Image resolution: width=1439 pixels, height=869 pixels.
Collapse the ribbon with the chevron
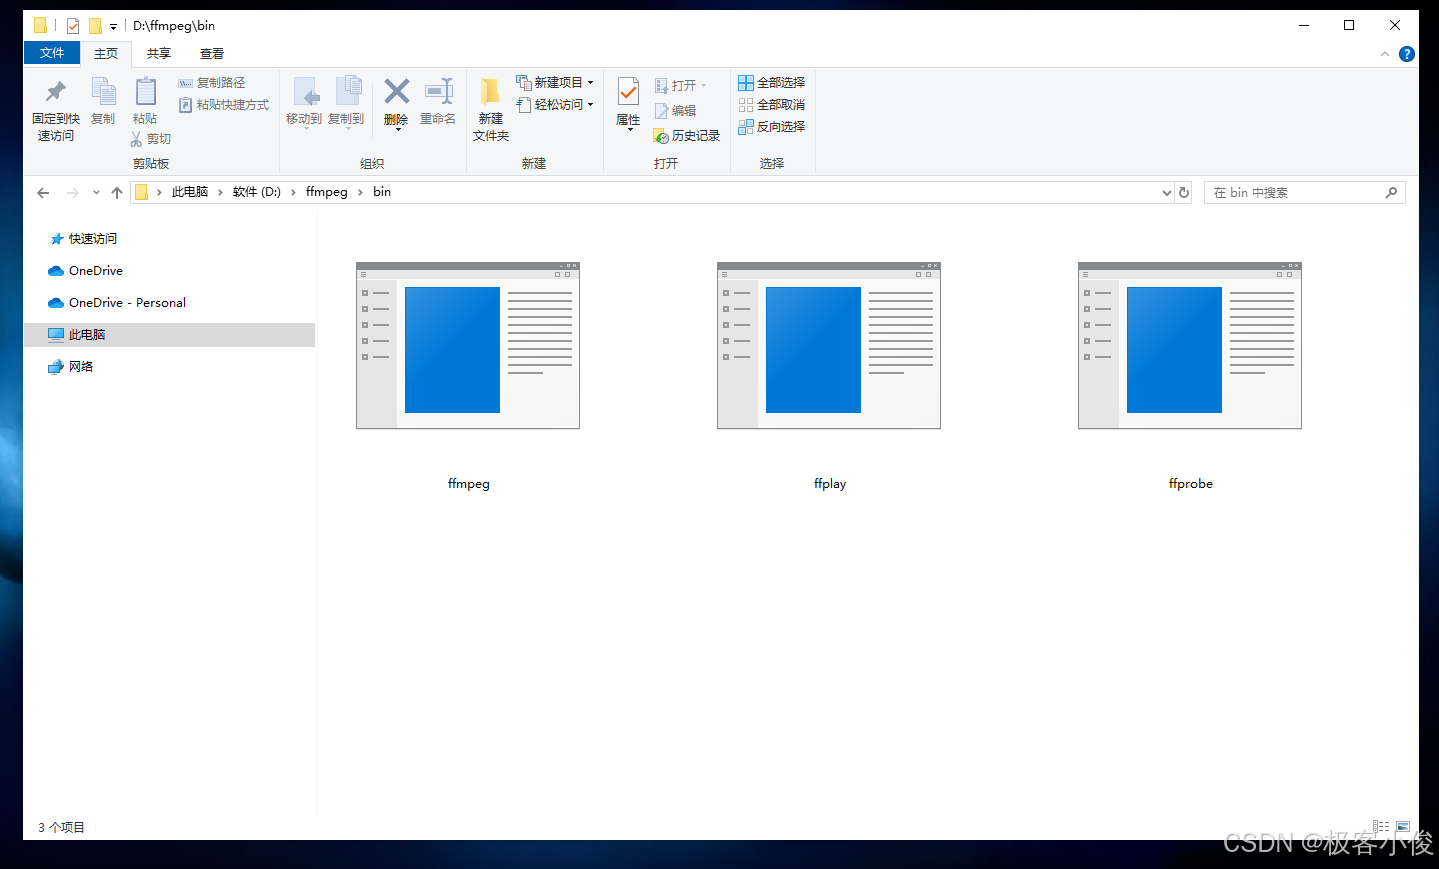pos(1385,54)
